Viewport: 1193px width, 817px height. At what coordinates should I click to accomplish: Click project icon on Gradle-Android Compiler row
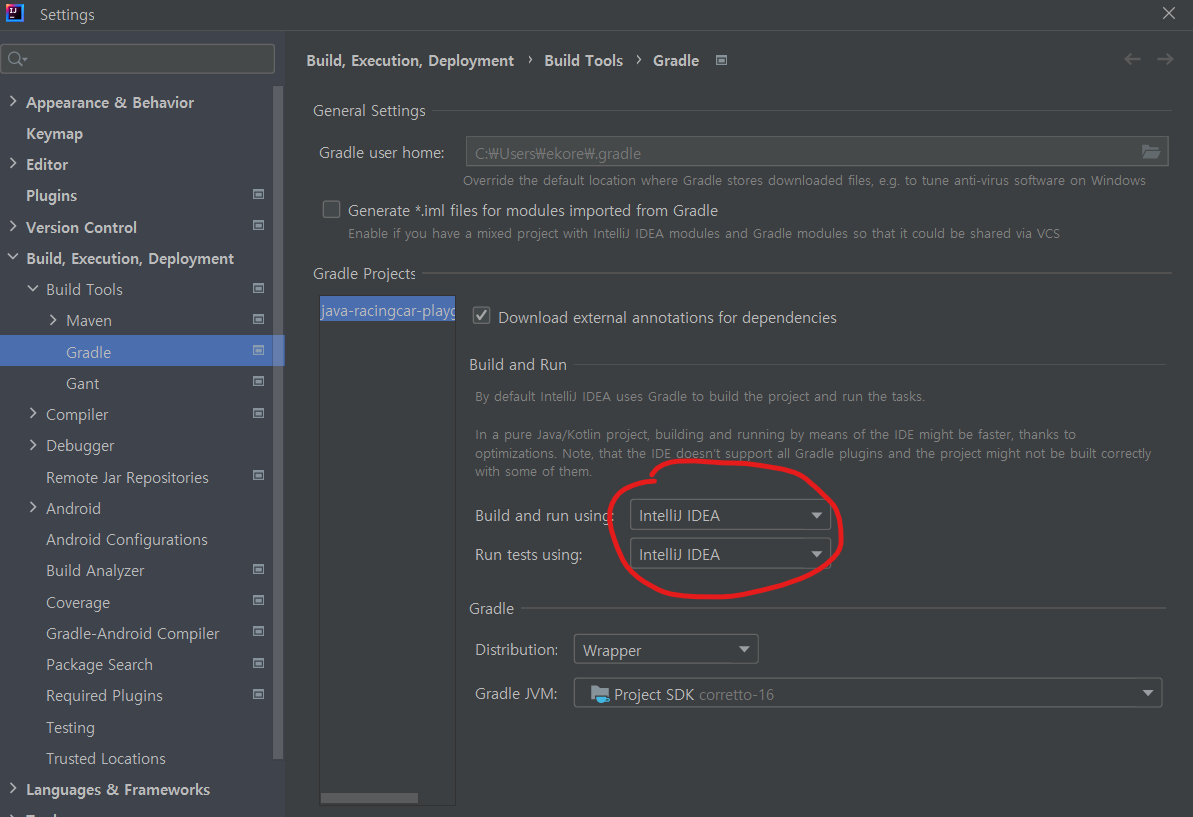pyautogui.click(x=259, y=632)
